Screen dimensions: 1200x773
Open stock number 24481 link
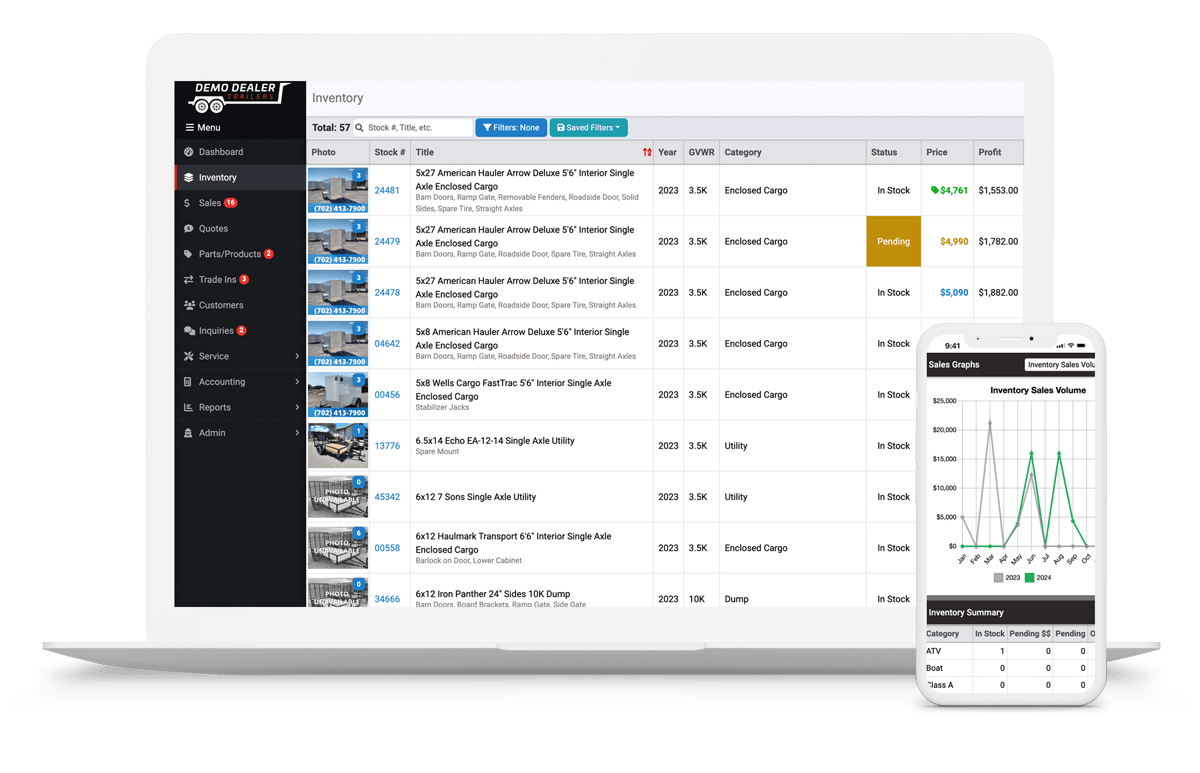tap(387, 190)
